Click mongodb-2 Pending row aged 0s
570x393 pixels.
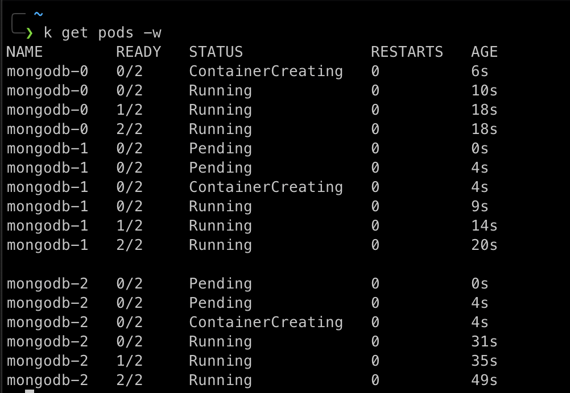pos(252,284)
